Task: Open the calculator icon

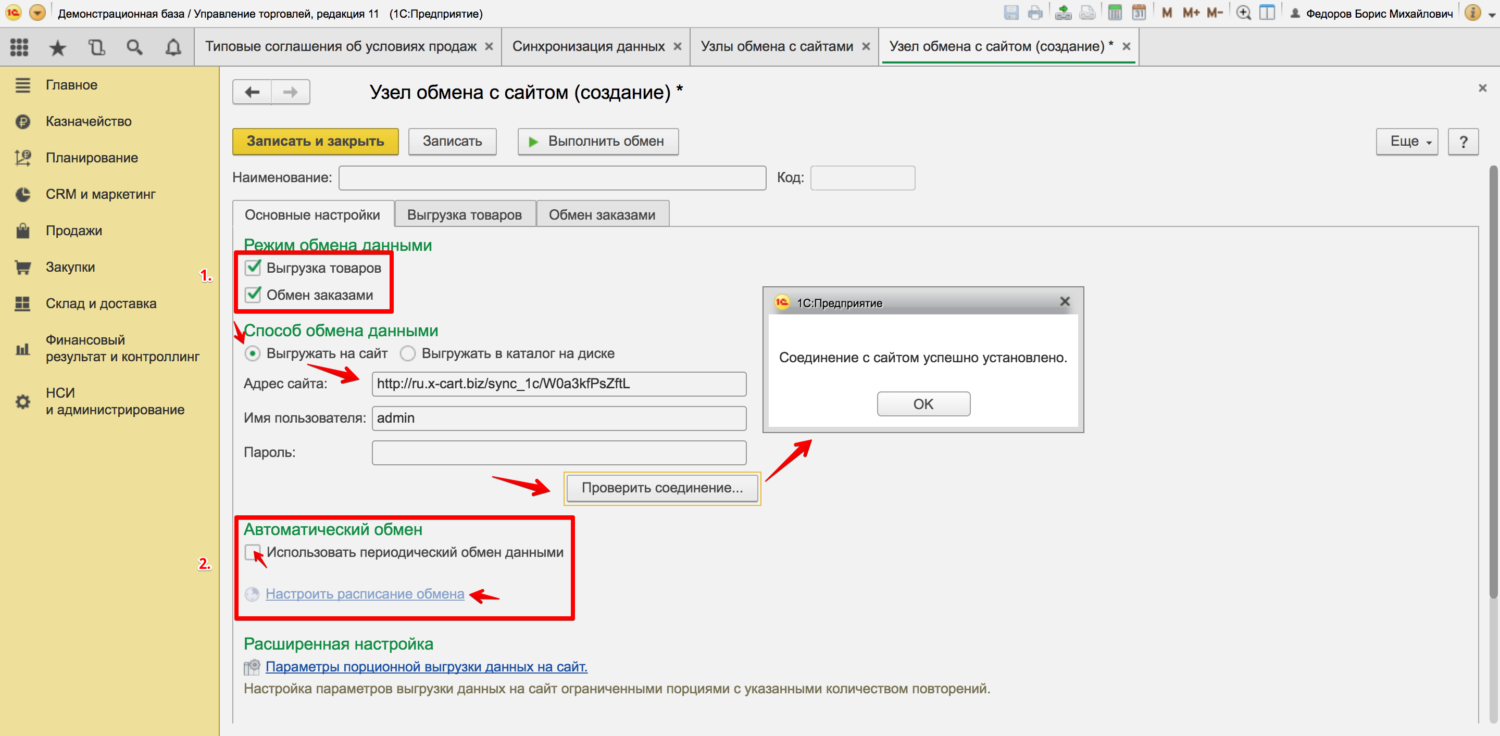Action: click(x=1114, y=13)
